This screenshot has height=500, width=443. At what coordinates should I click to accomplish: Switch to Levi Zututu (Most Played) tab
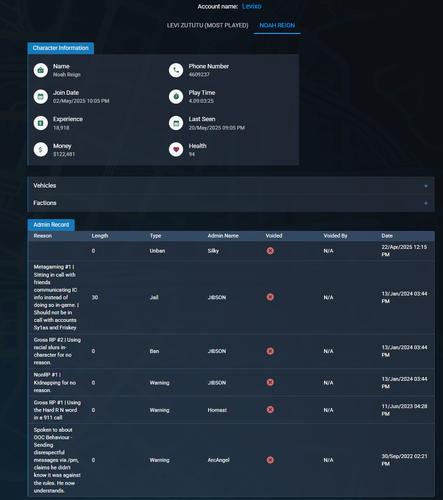(x=207, y=25)
